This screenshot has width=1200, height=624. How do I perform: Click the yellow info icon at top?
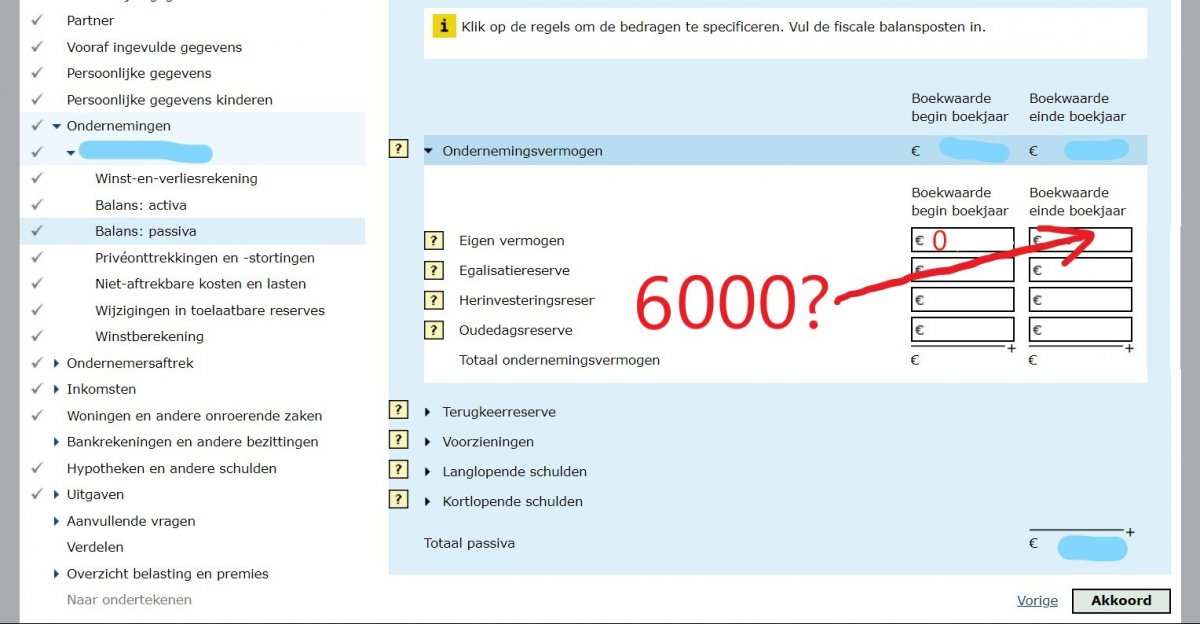444,27
